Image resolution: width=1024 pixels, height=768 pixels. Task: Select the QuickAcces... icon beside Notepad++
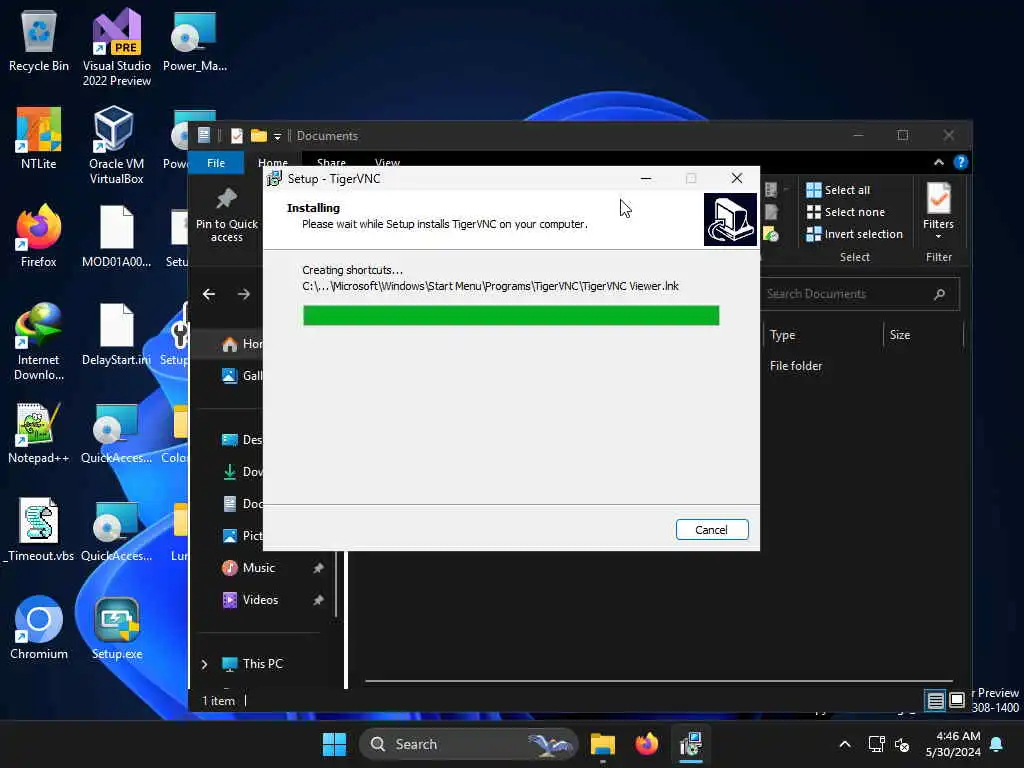coord(116,432)
